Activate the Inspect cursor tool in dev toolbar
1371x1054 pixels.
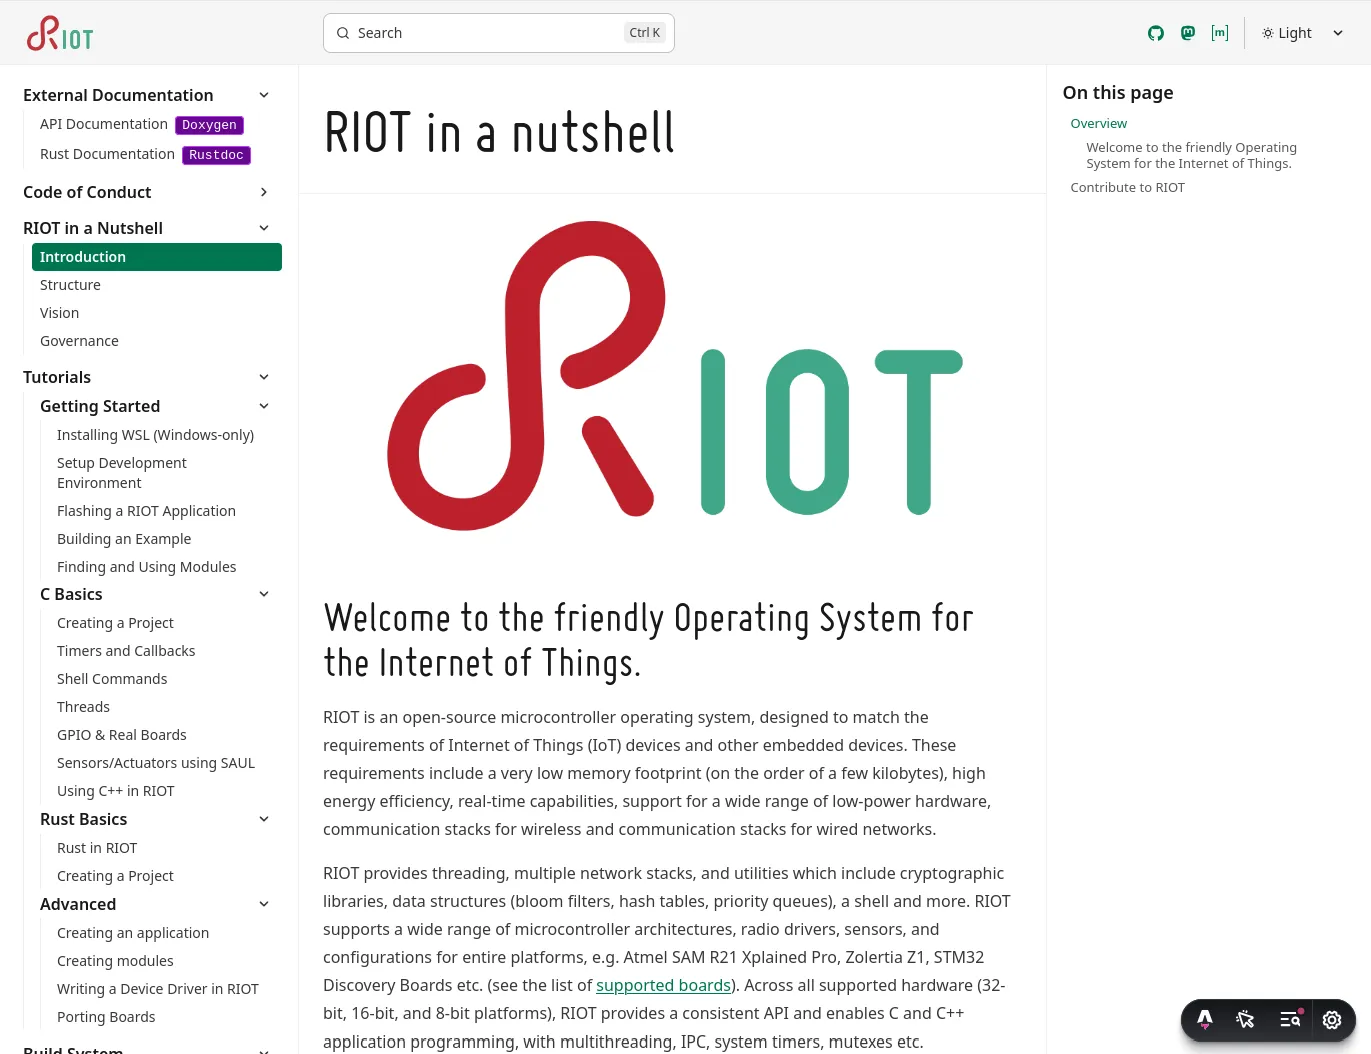[1245, 1020]
